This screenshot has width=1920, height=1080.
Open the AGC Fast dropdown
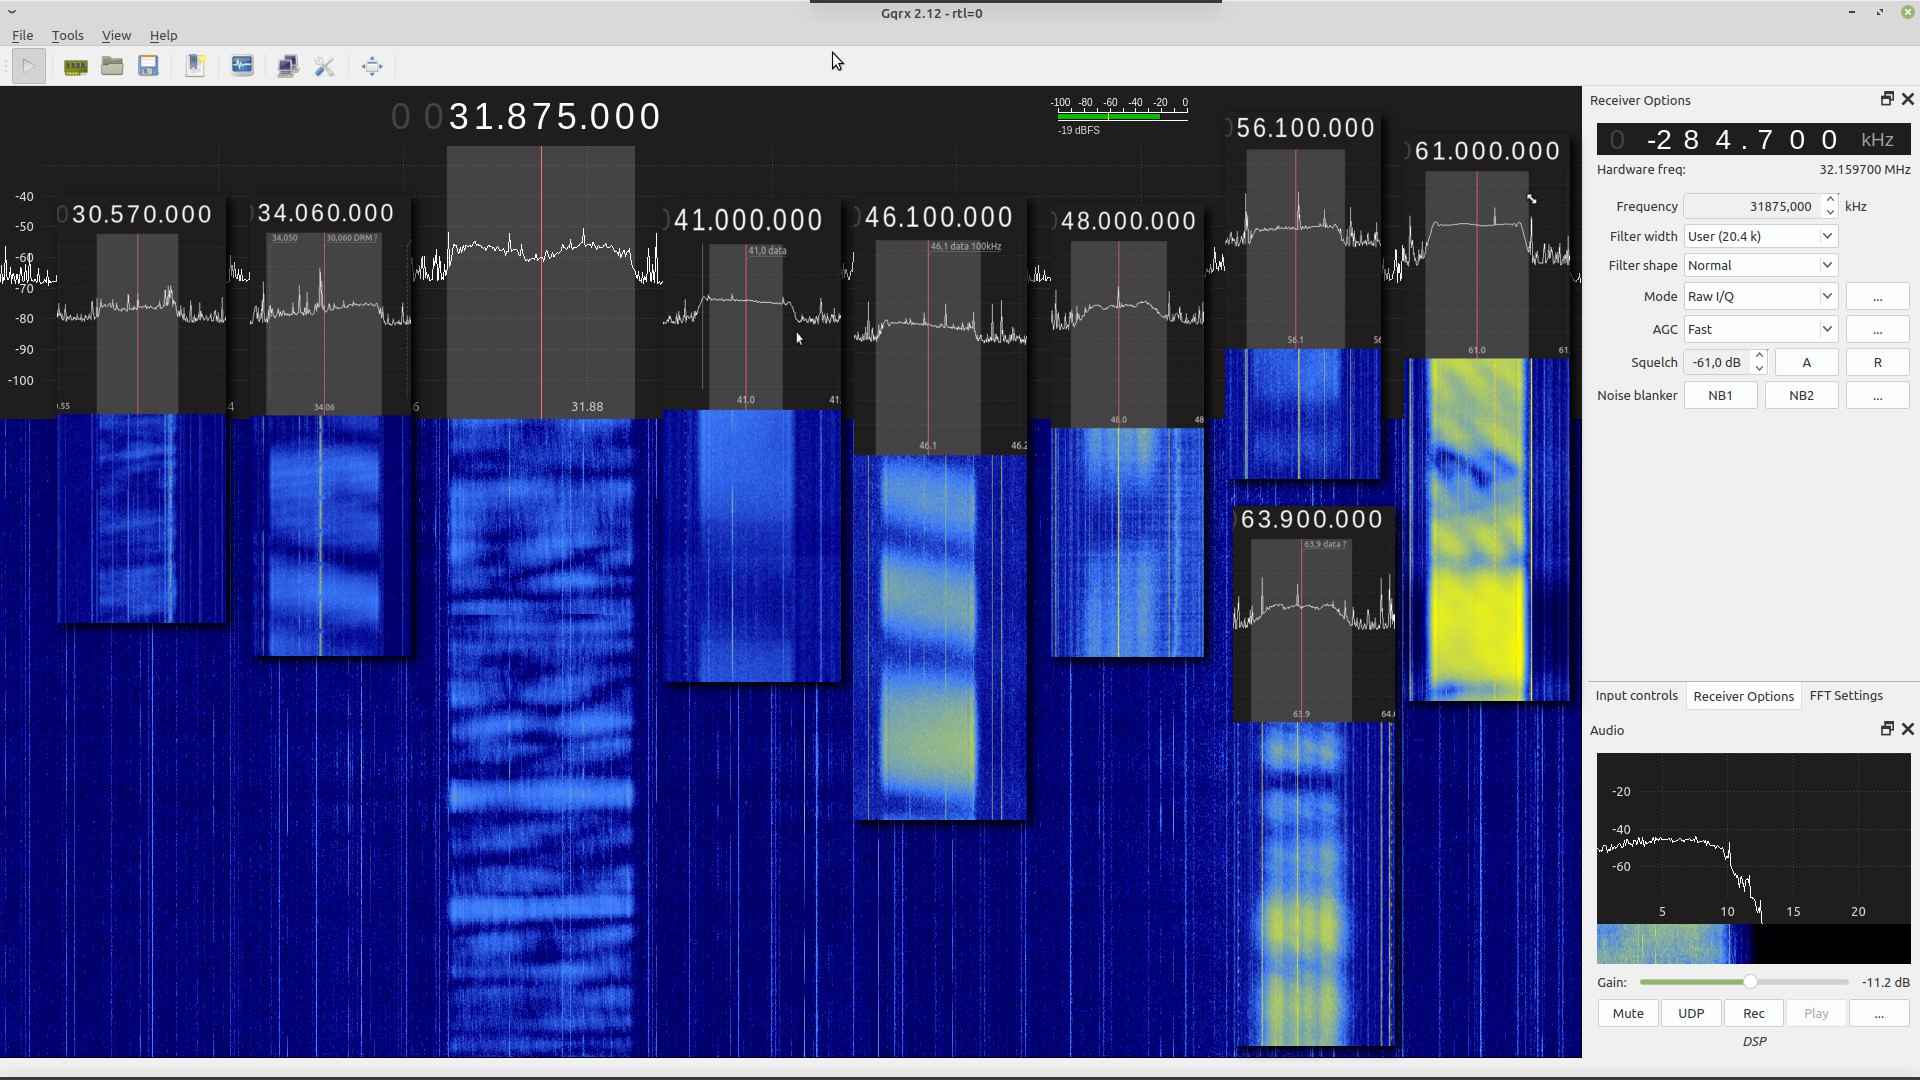point(1760,330)
